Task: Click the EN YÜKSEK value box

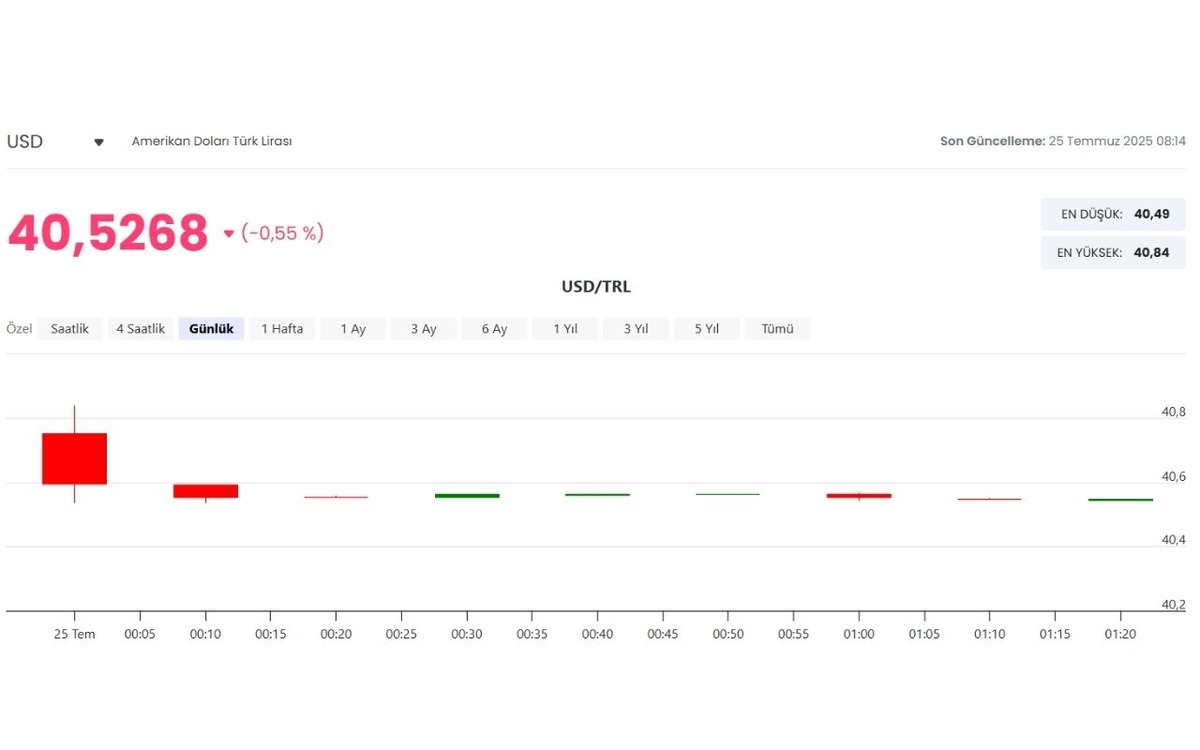Action: click(1113, 253)
